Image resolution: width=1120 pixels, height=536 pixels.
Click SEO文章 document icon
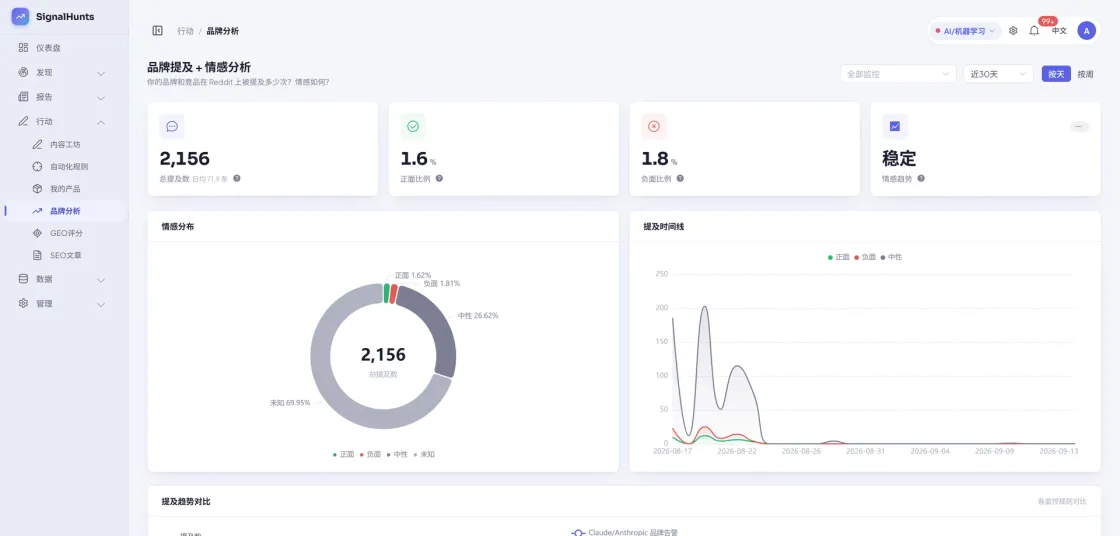click(37, 255)
